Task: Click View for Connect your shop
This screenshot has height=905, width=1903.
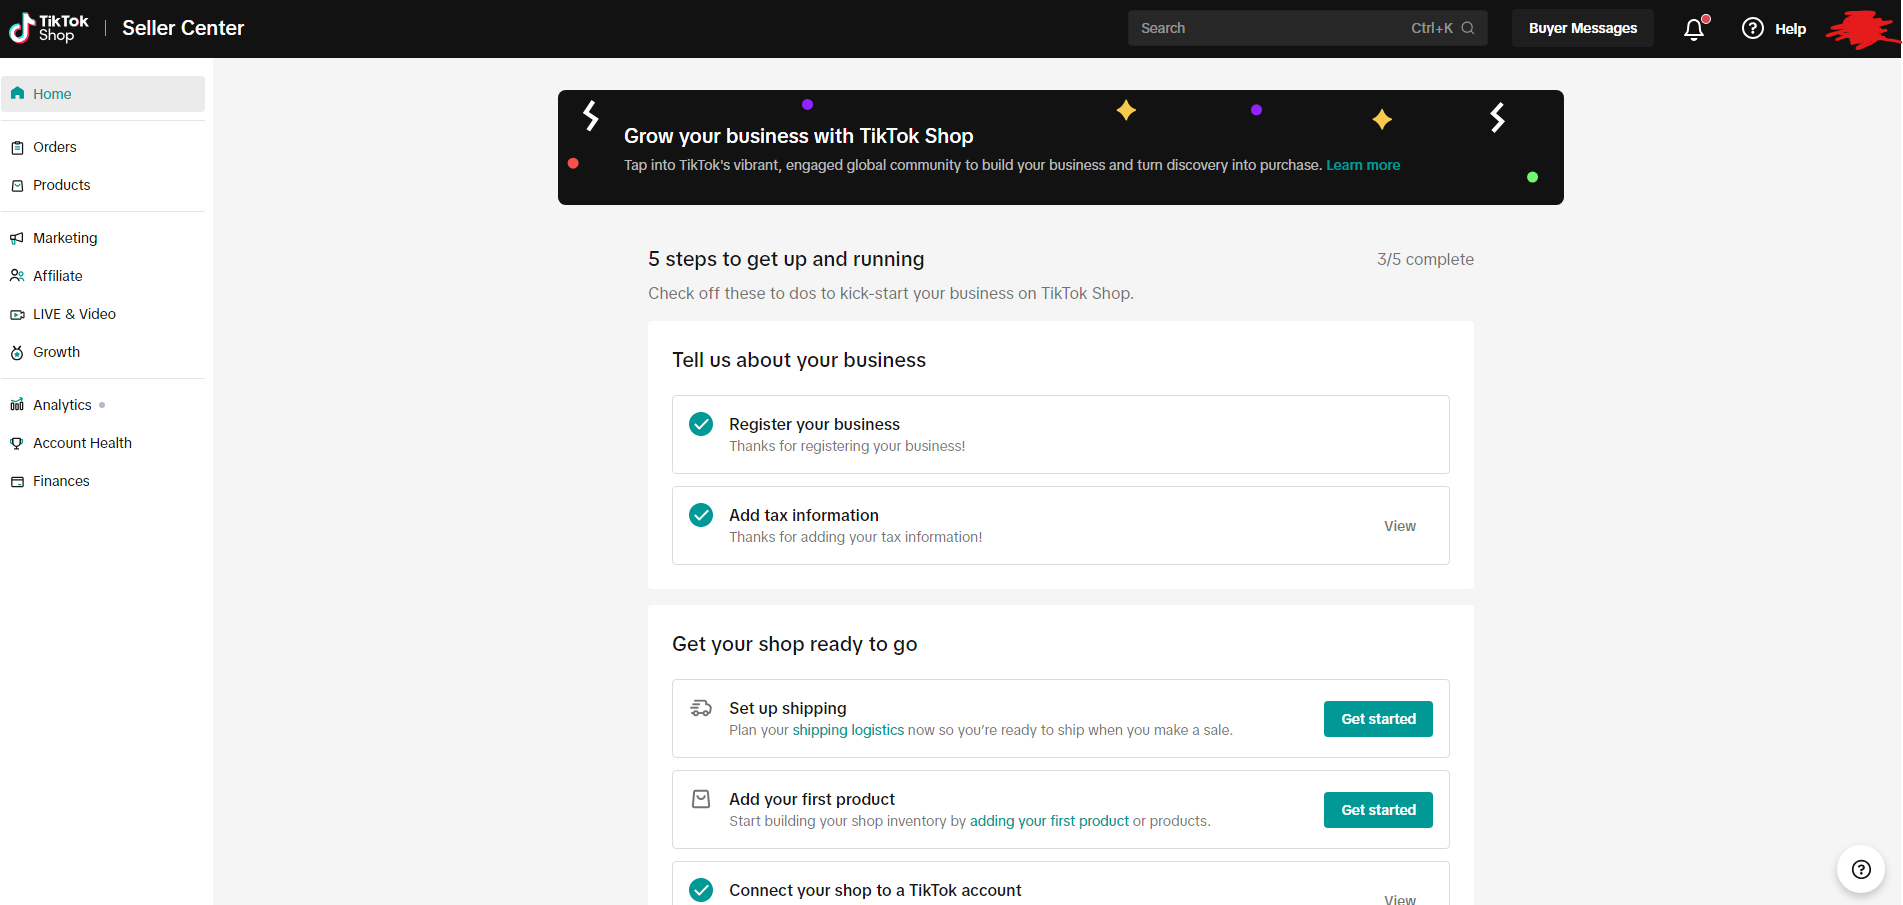Action: pyautogui.click(x=1399, y=899)
